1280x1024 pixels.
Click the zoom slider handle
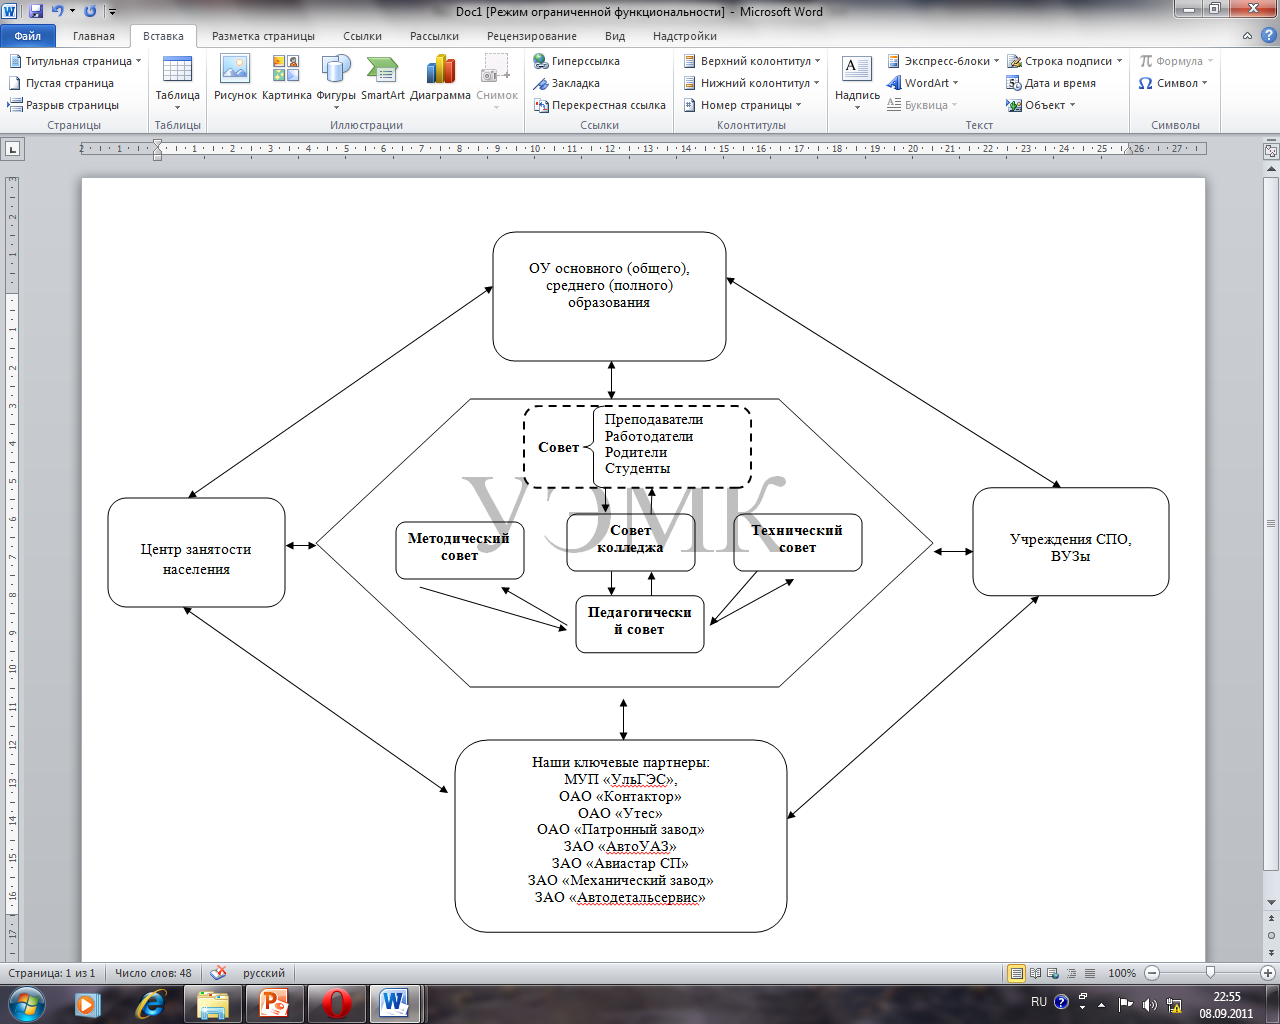coord(1210,973)
